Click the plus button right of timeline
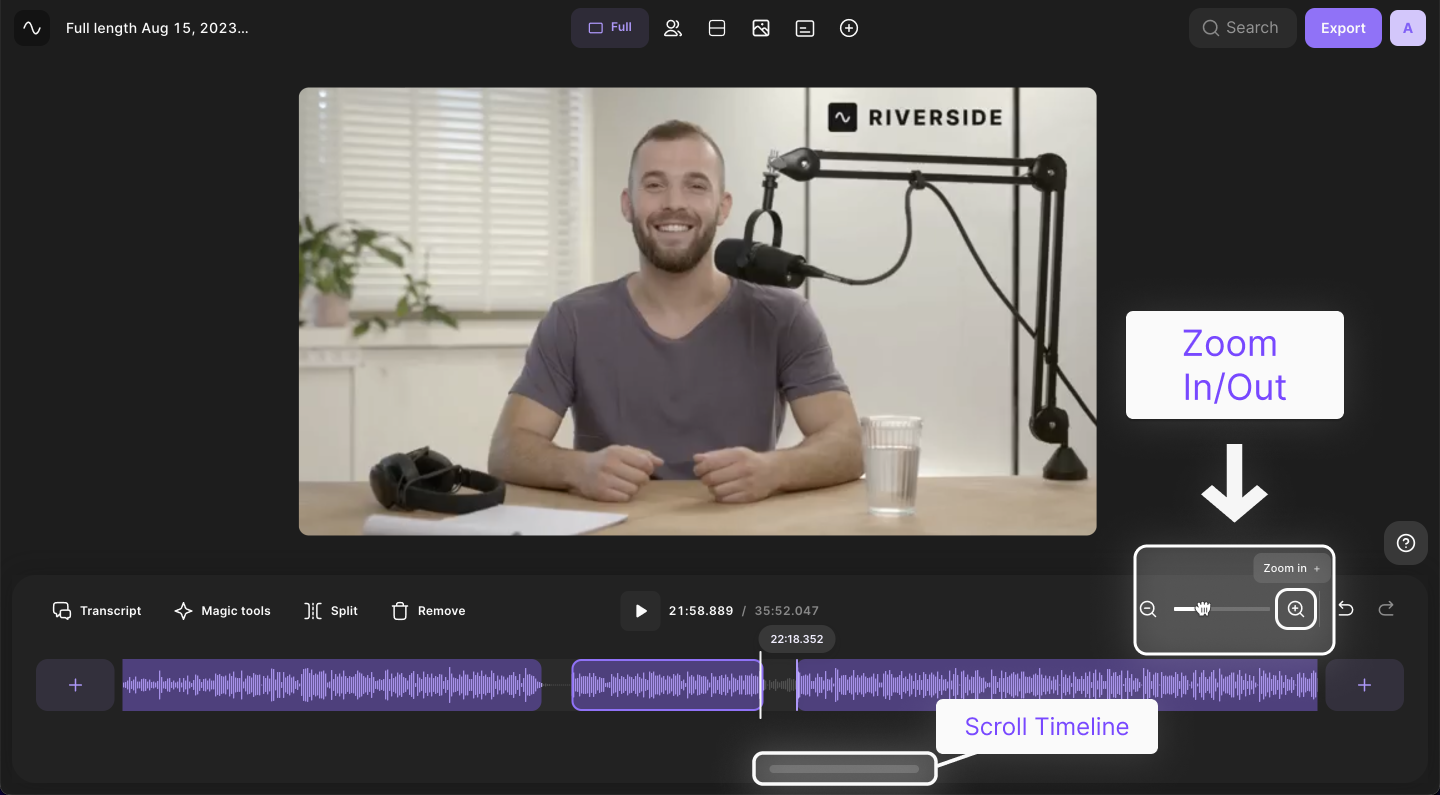1440x795 pixels. (1364, 685)
